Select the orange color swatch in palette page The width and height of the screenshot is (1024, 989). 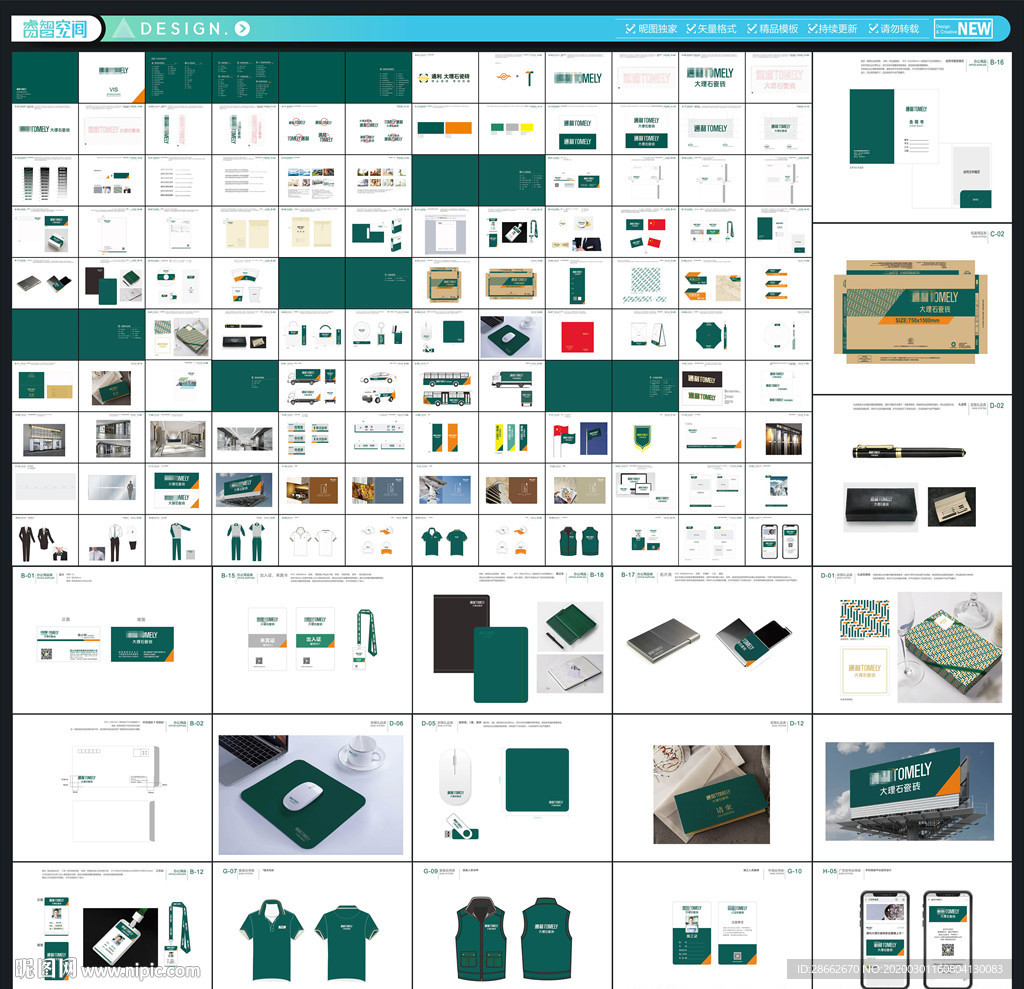click(x=458, y=128)
